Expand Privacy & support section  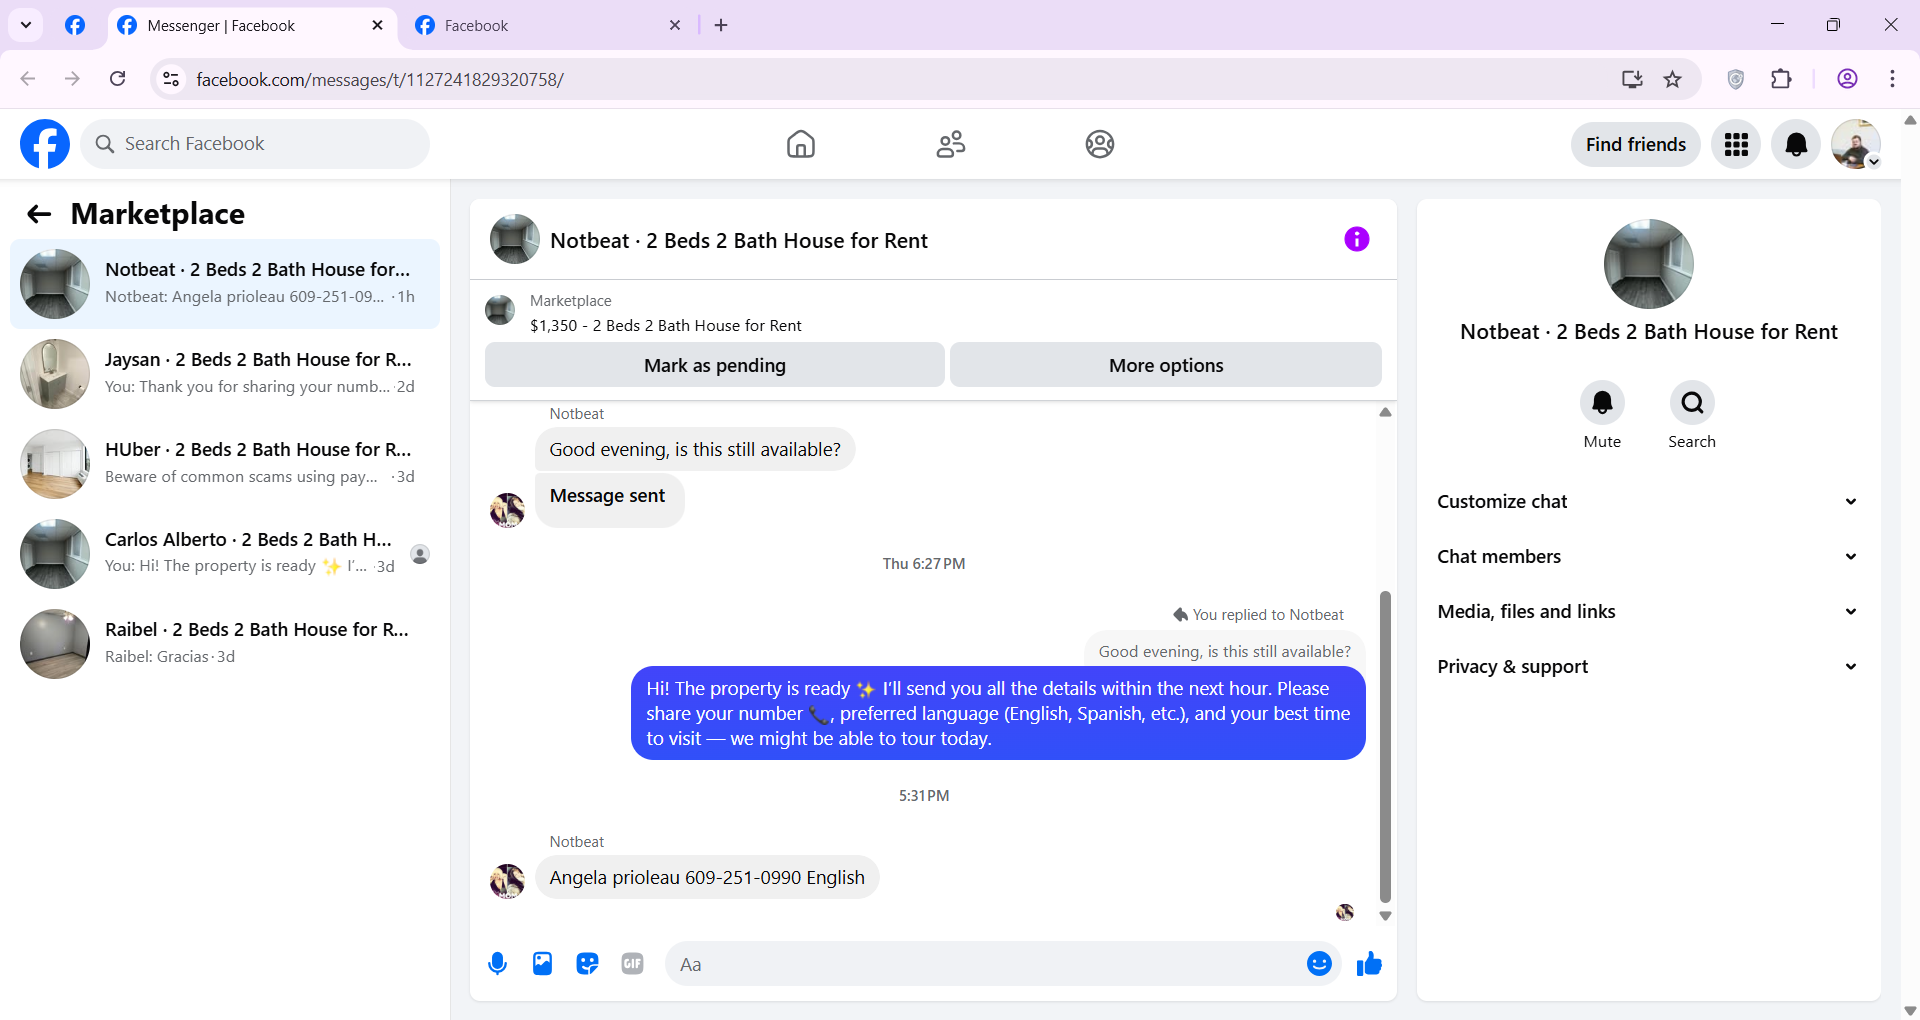1648,666
